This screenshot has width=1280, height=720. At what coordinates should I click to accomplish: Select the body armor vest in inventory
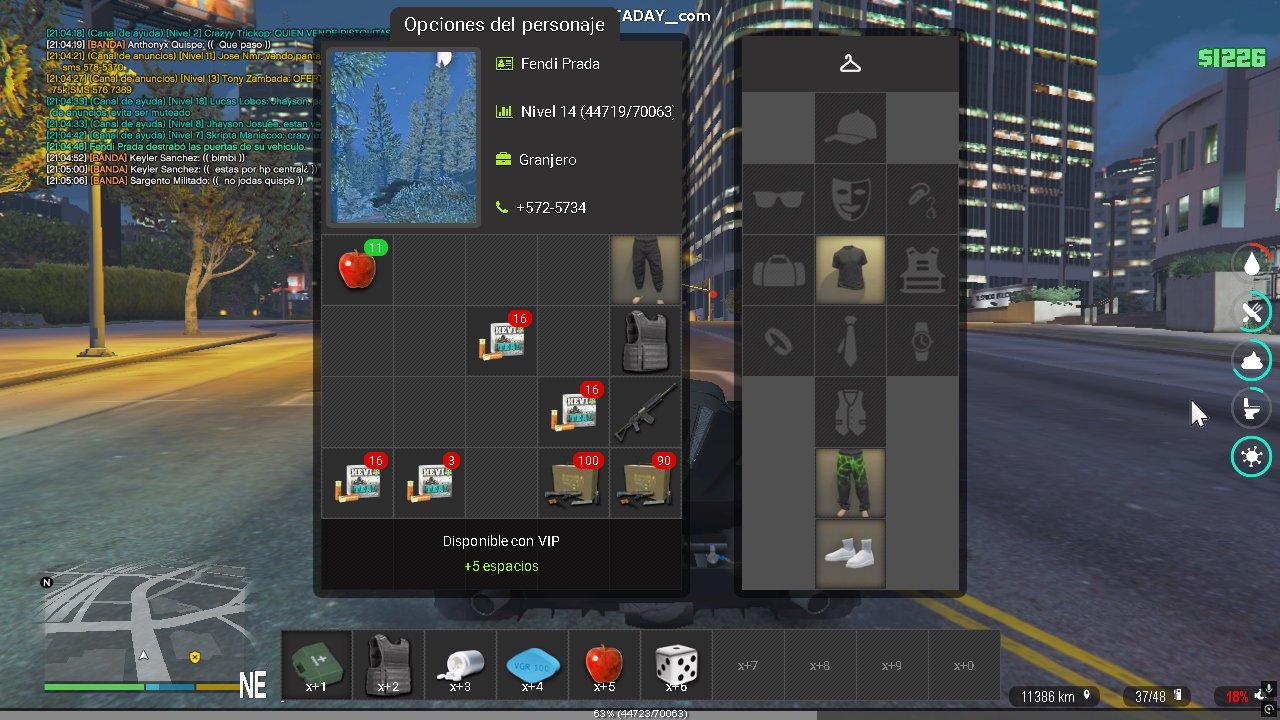click(x=645, y=341)
